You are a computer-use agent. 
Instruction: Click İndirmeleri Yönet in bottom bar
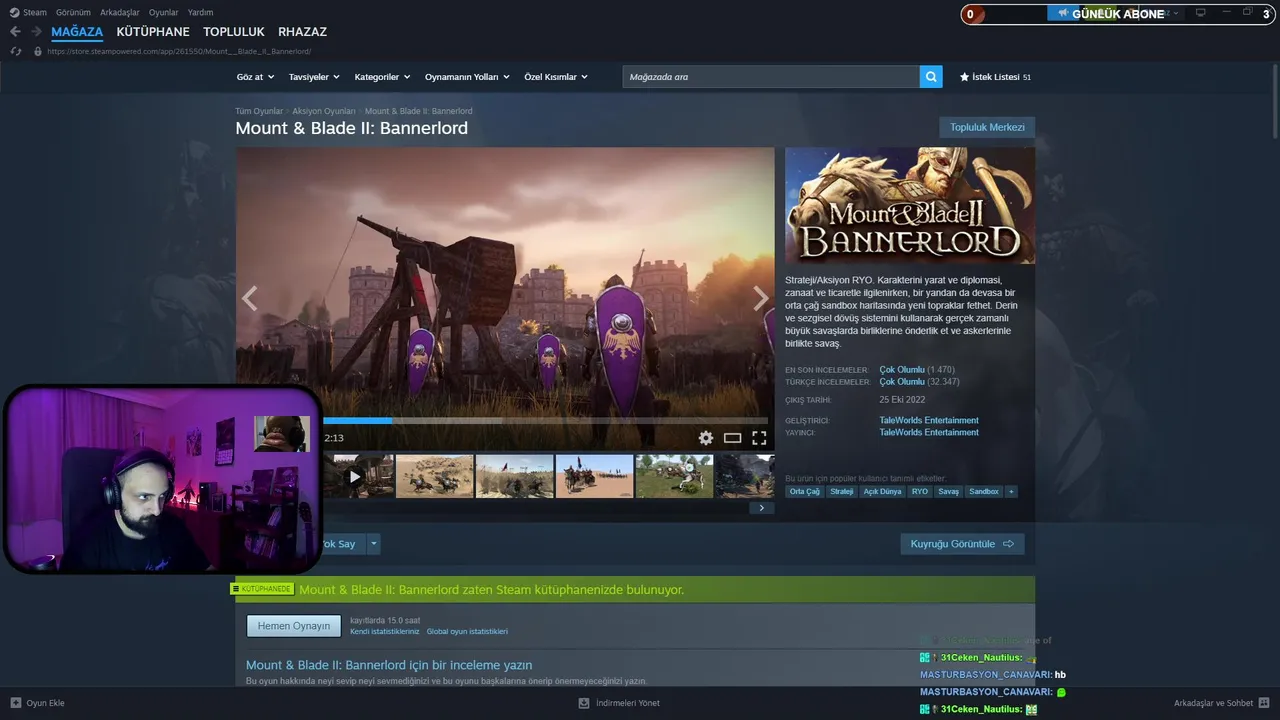[x=628, y=703]
